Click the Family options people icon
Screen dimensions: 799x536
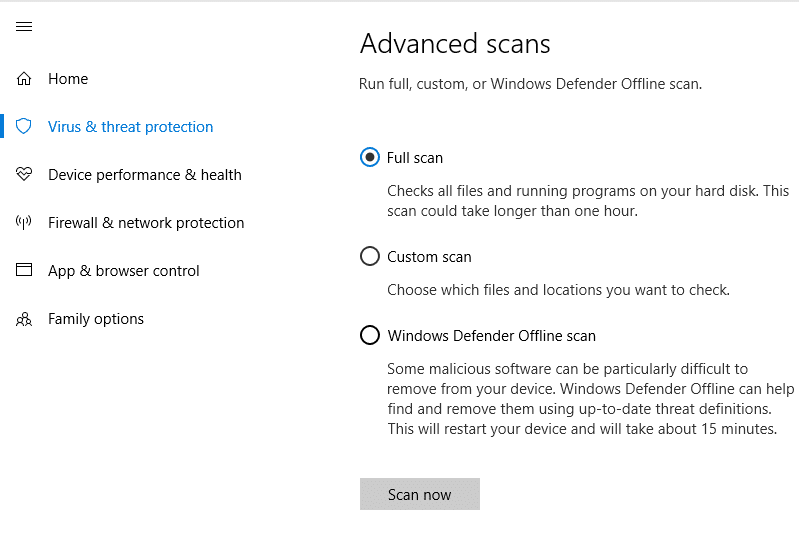pyautogui.click(x=24, y=319)
